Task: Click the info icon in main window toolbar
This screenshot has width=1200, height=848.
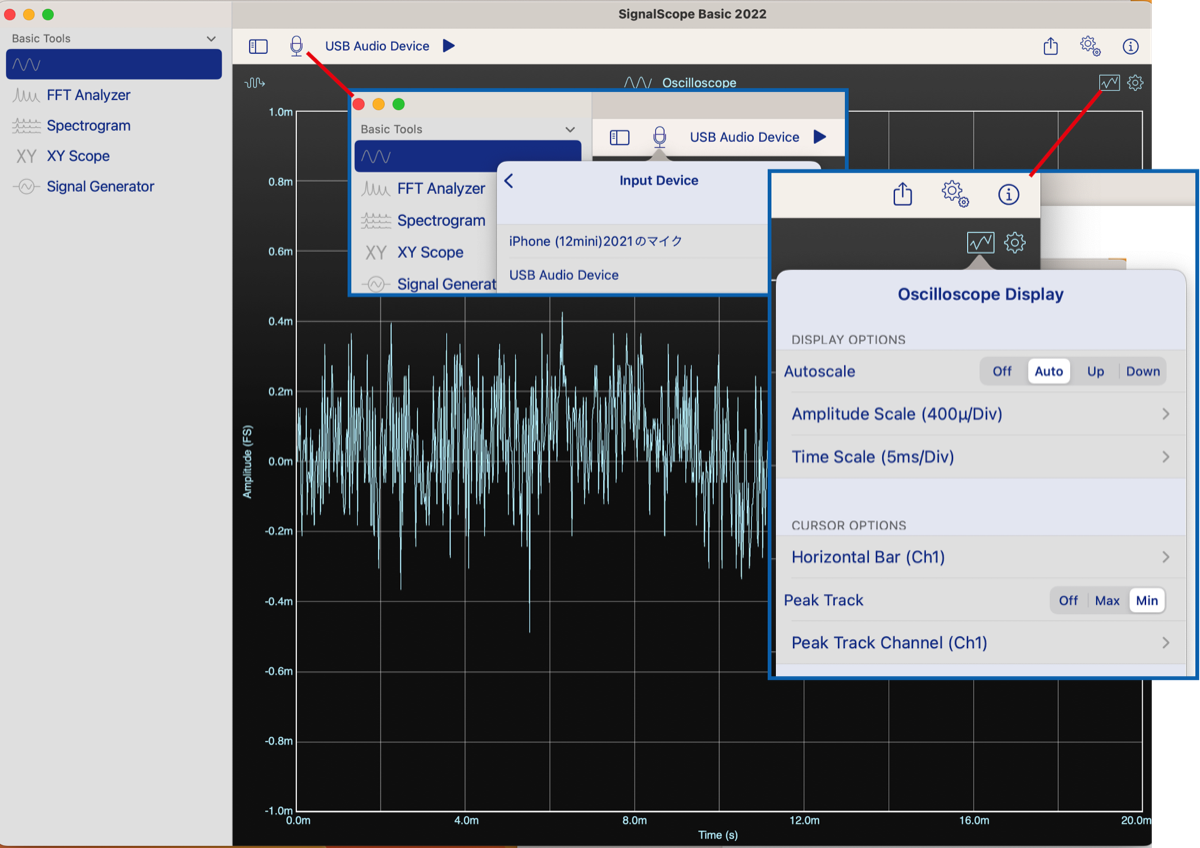Action: [x=1130, y=46]
